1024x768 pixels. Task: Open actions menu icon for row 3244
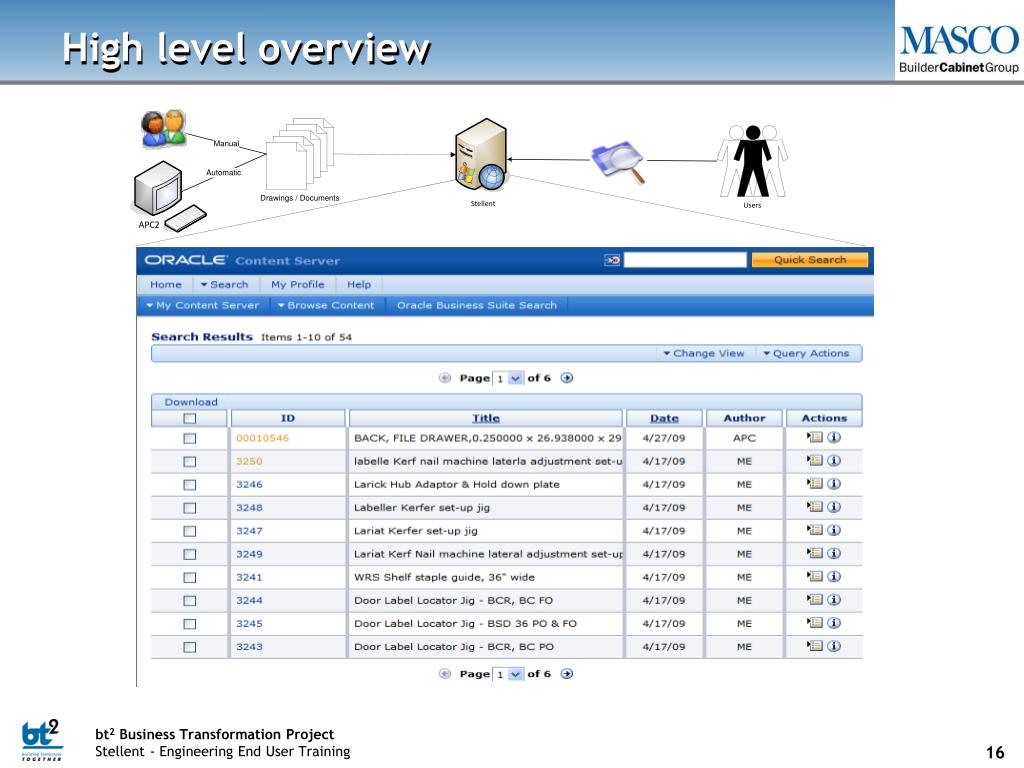point(814,600)
